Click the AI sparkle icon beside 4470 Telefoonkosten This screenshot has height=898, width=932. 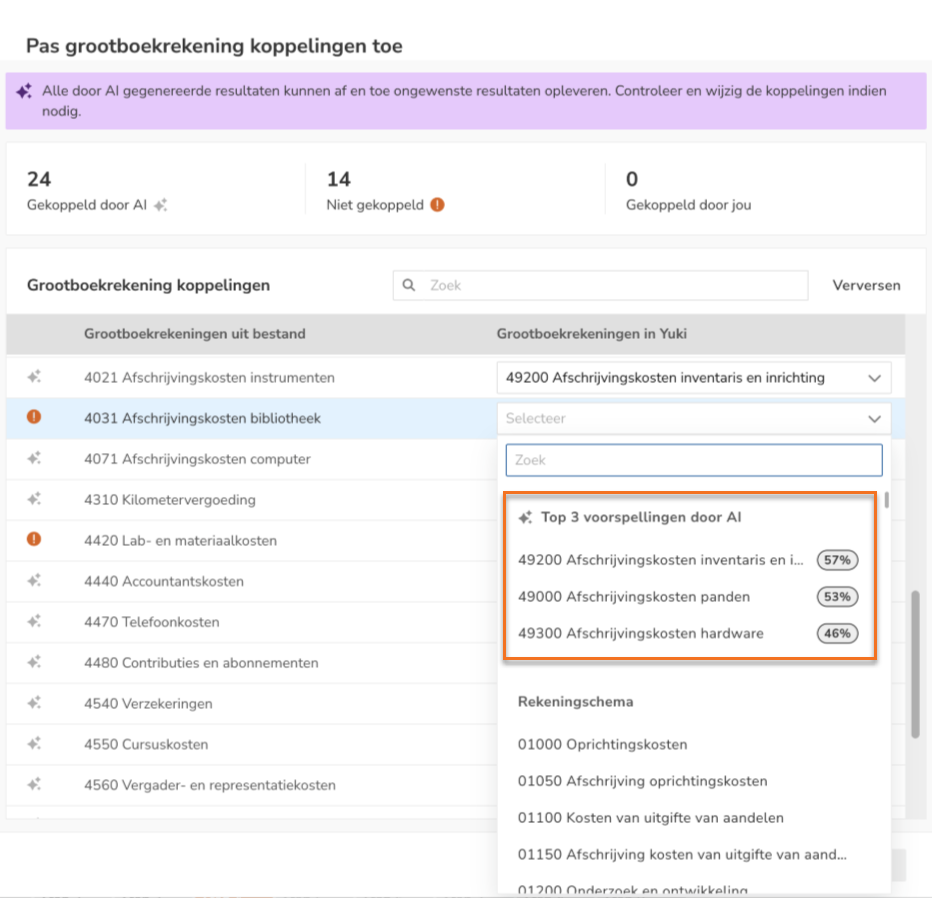(34, 621)
